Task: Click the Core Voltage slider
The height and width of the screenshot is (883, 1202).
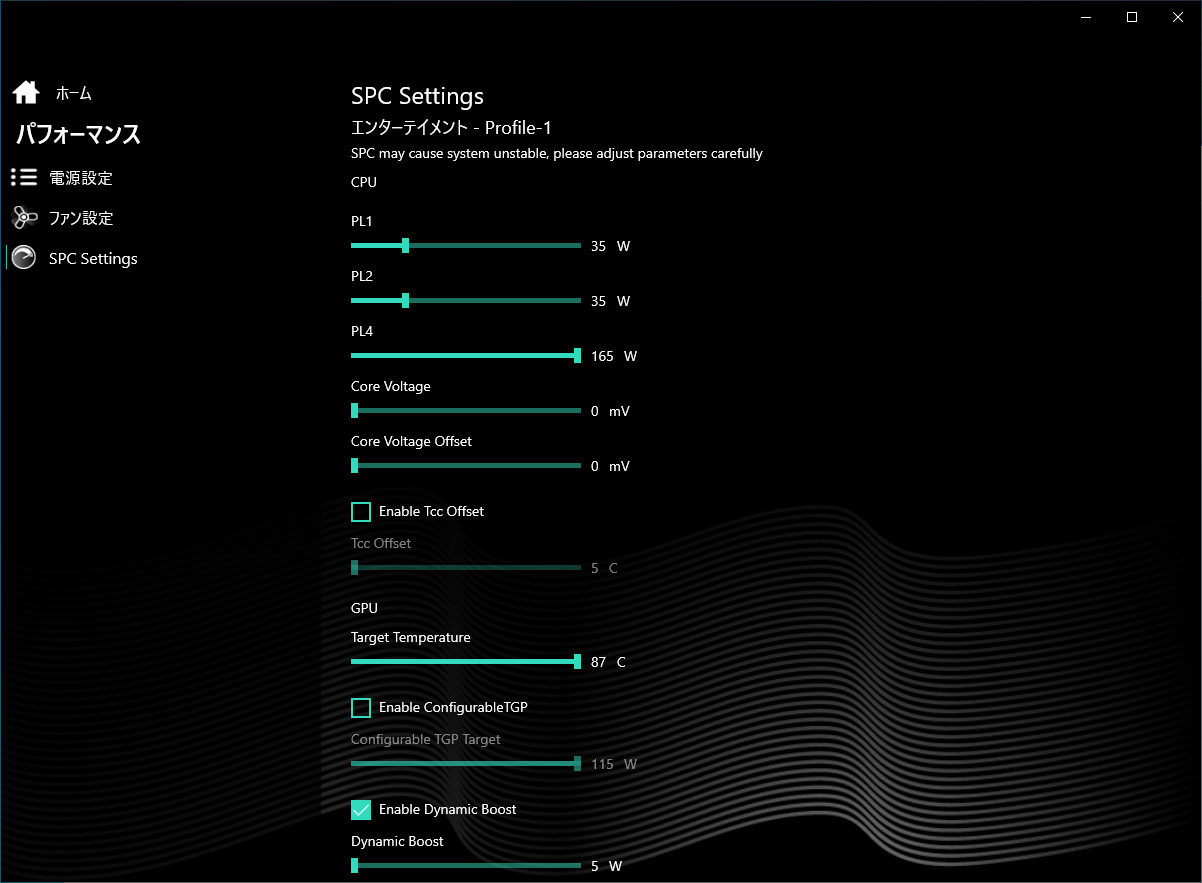Action: tap(466, 410)
